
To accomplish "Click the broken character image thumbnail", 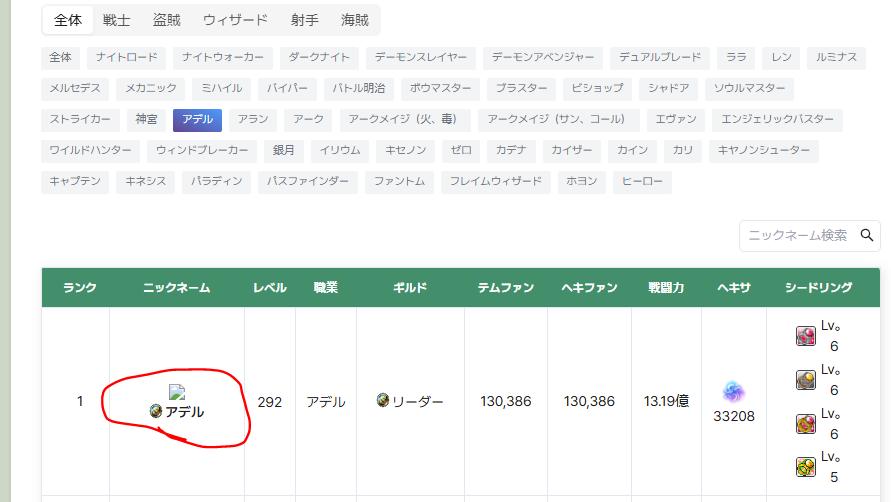I will pos(177,392).
